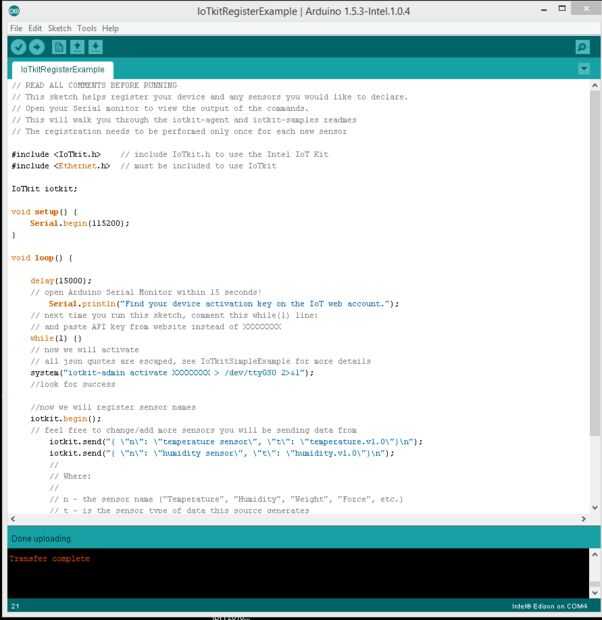Maximize the Arduino window
The width and height of the screenshot is (602, 620).
click(562, 8)
